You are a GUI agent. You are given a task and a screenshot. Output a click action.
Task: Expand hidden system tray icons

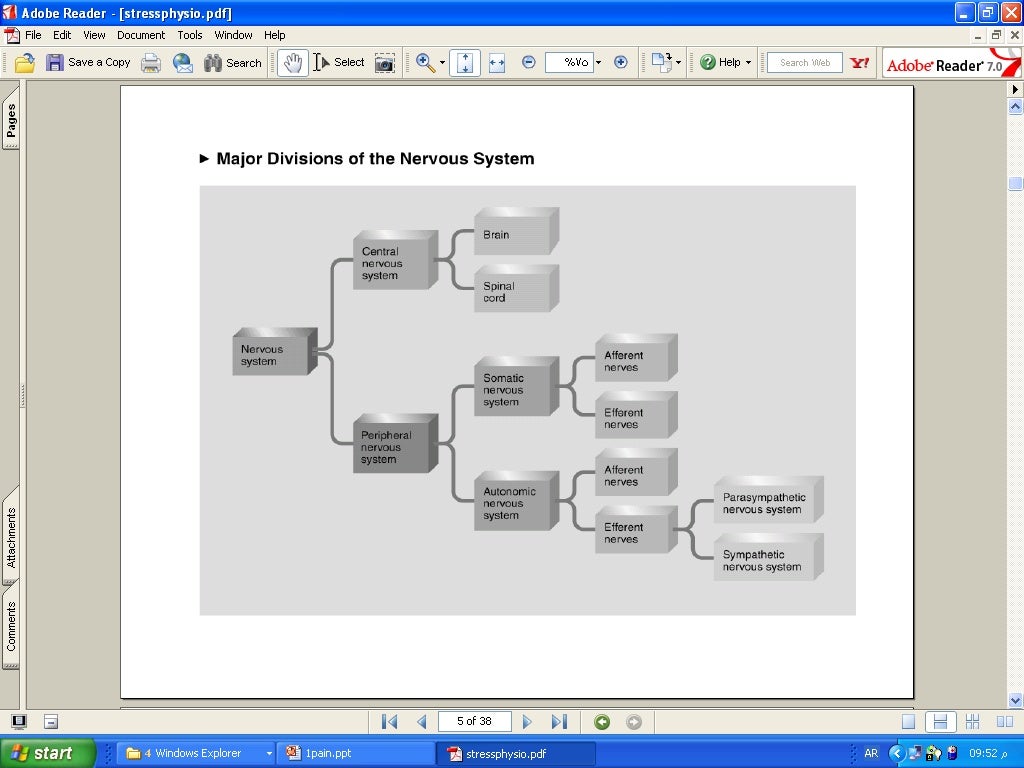pyautogui.click(x=897, y=754)
